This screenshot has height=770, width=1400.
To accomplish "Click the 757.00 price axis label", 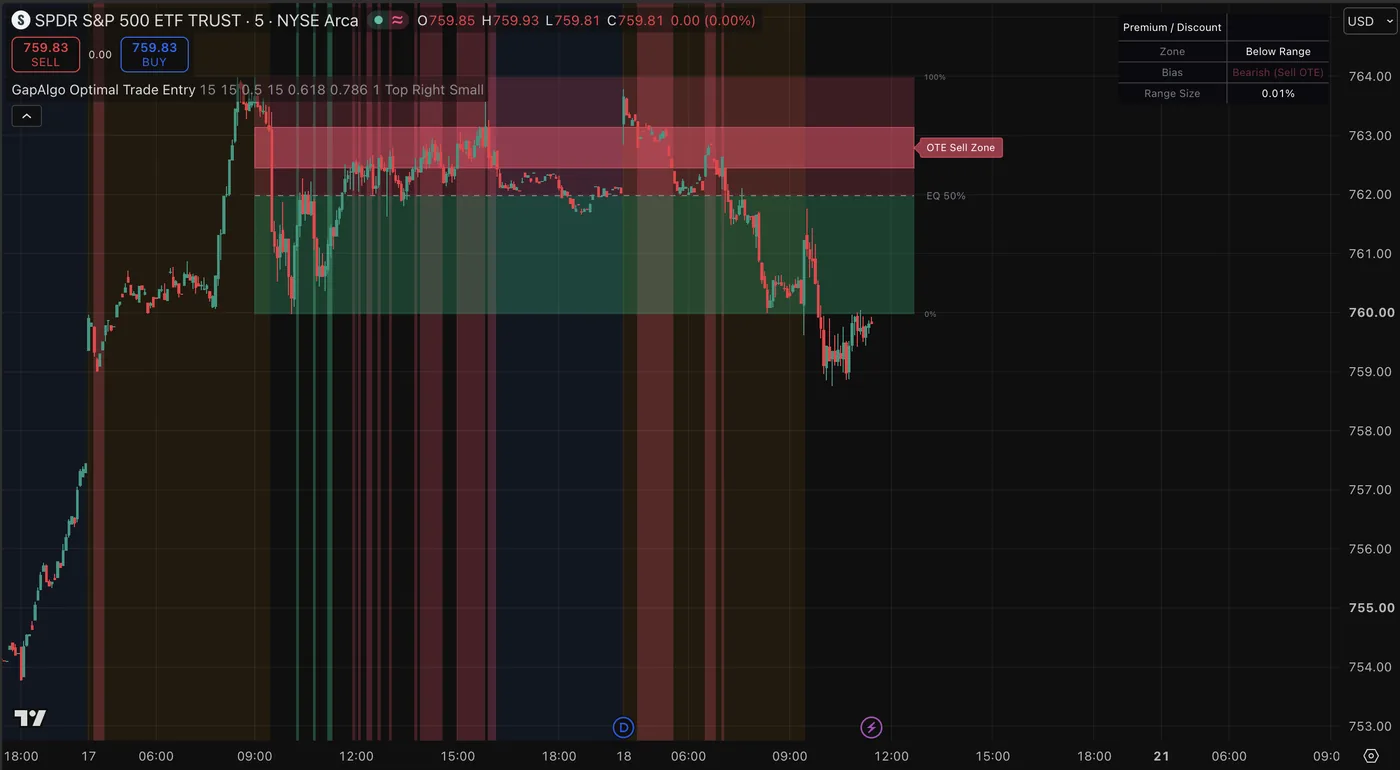I will [1370, 490].
